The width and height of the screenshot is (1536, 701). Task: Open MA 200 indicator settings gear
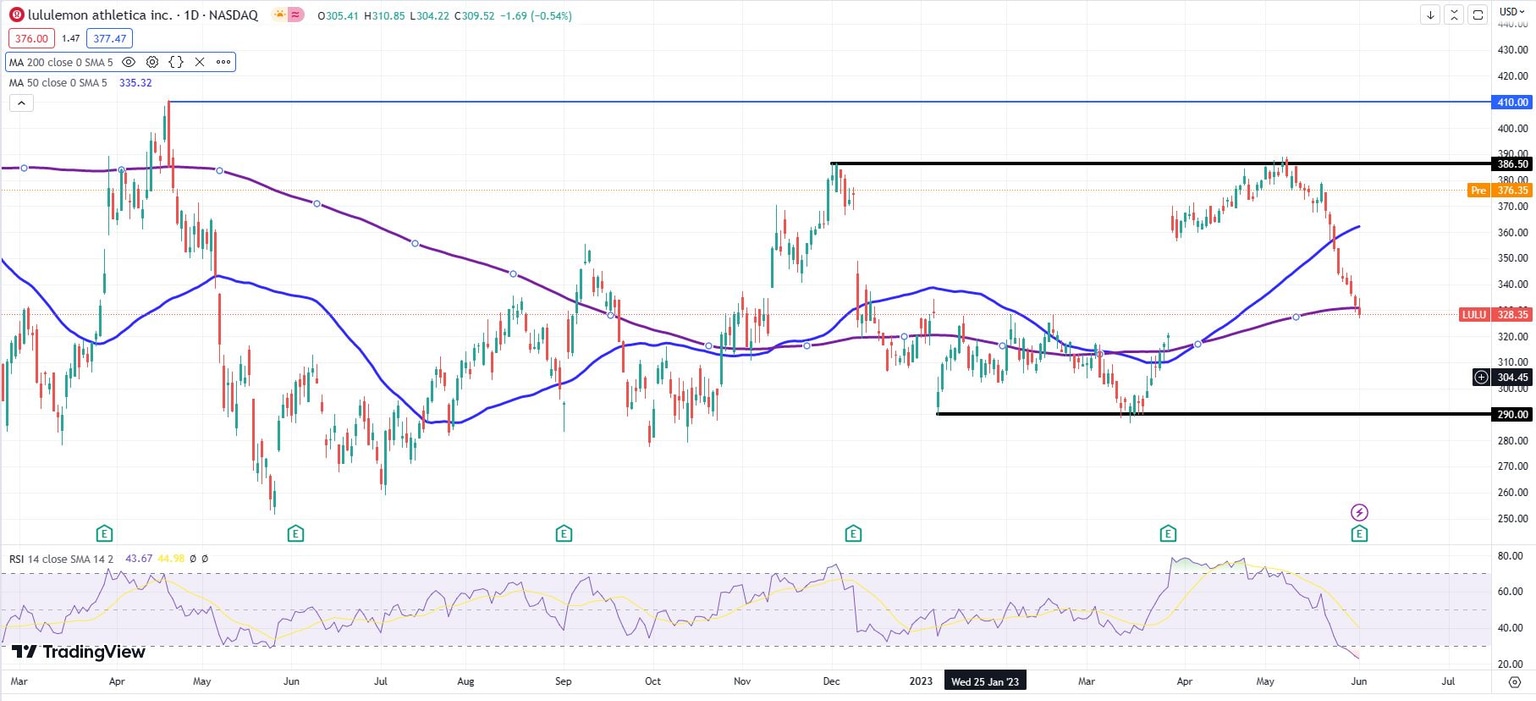click(x=152, y=62)
